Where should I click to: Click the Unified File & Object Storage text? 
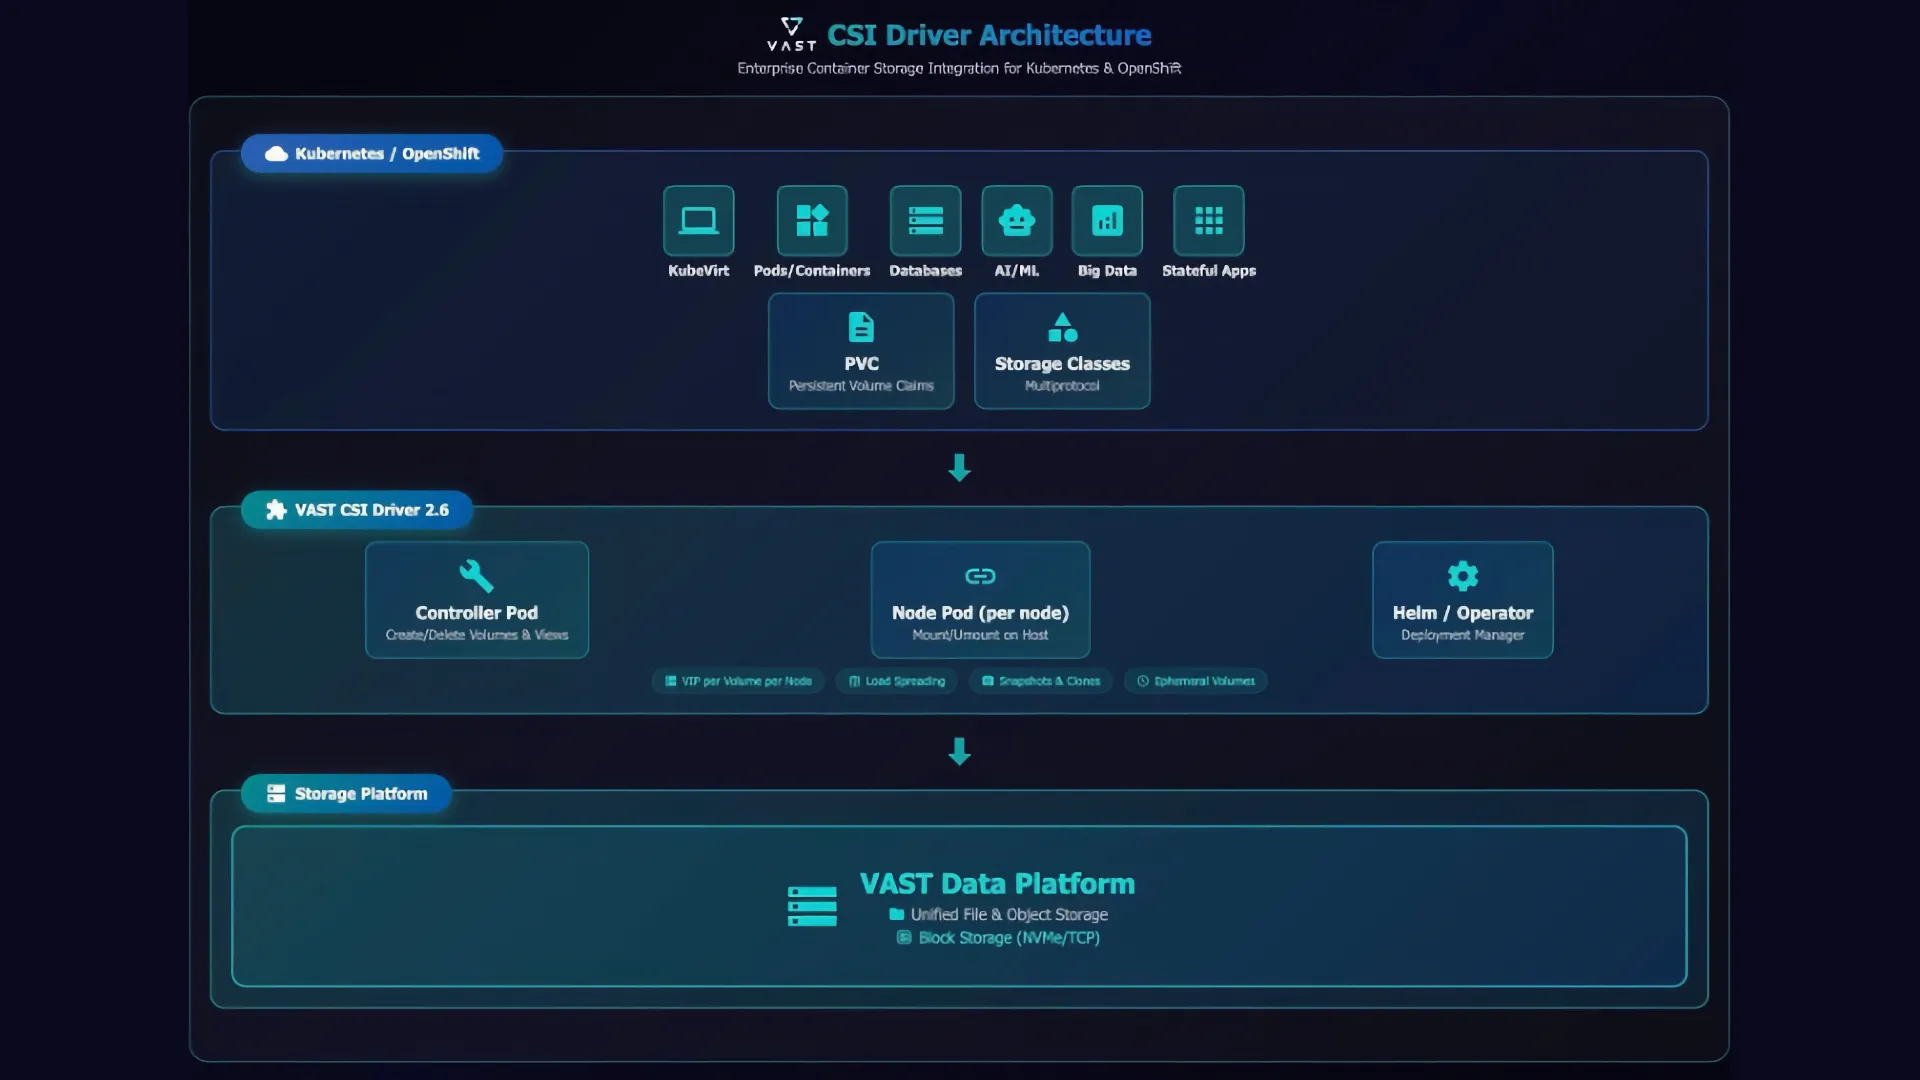[1009, 914]
